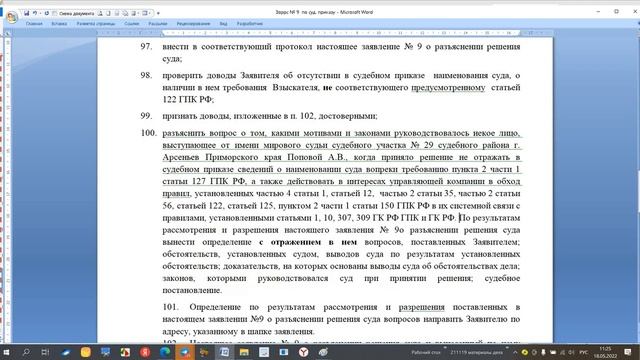640x360 pixels.
Task: Open the Разработчик ribbon tab
Action: pyautogui.click(x=250, y=24)
